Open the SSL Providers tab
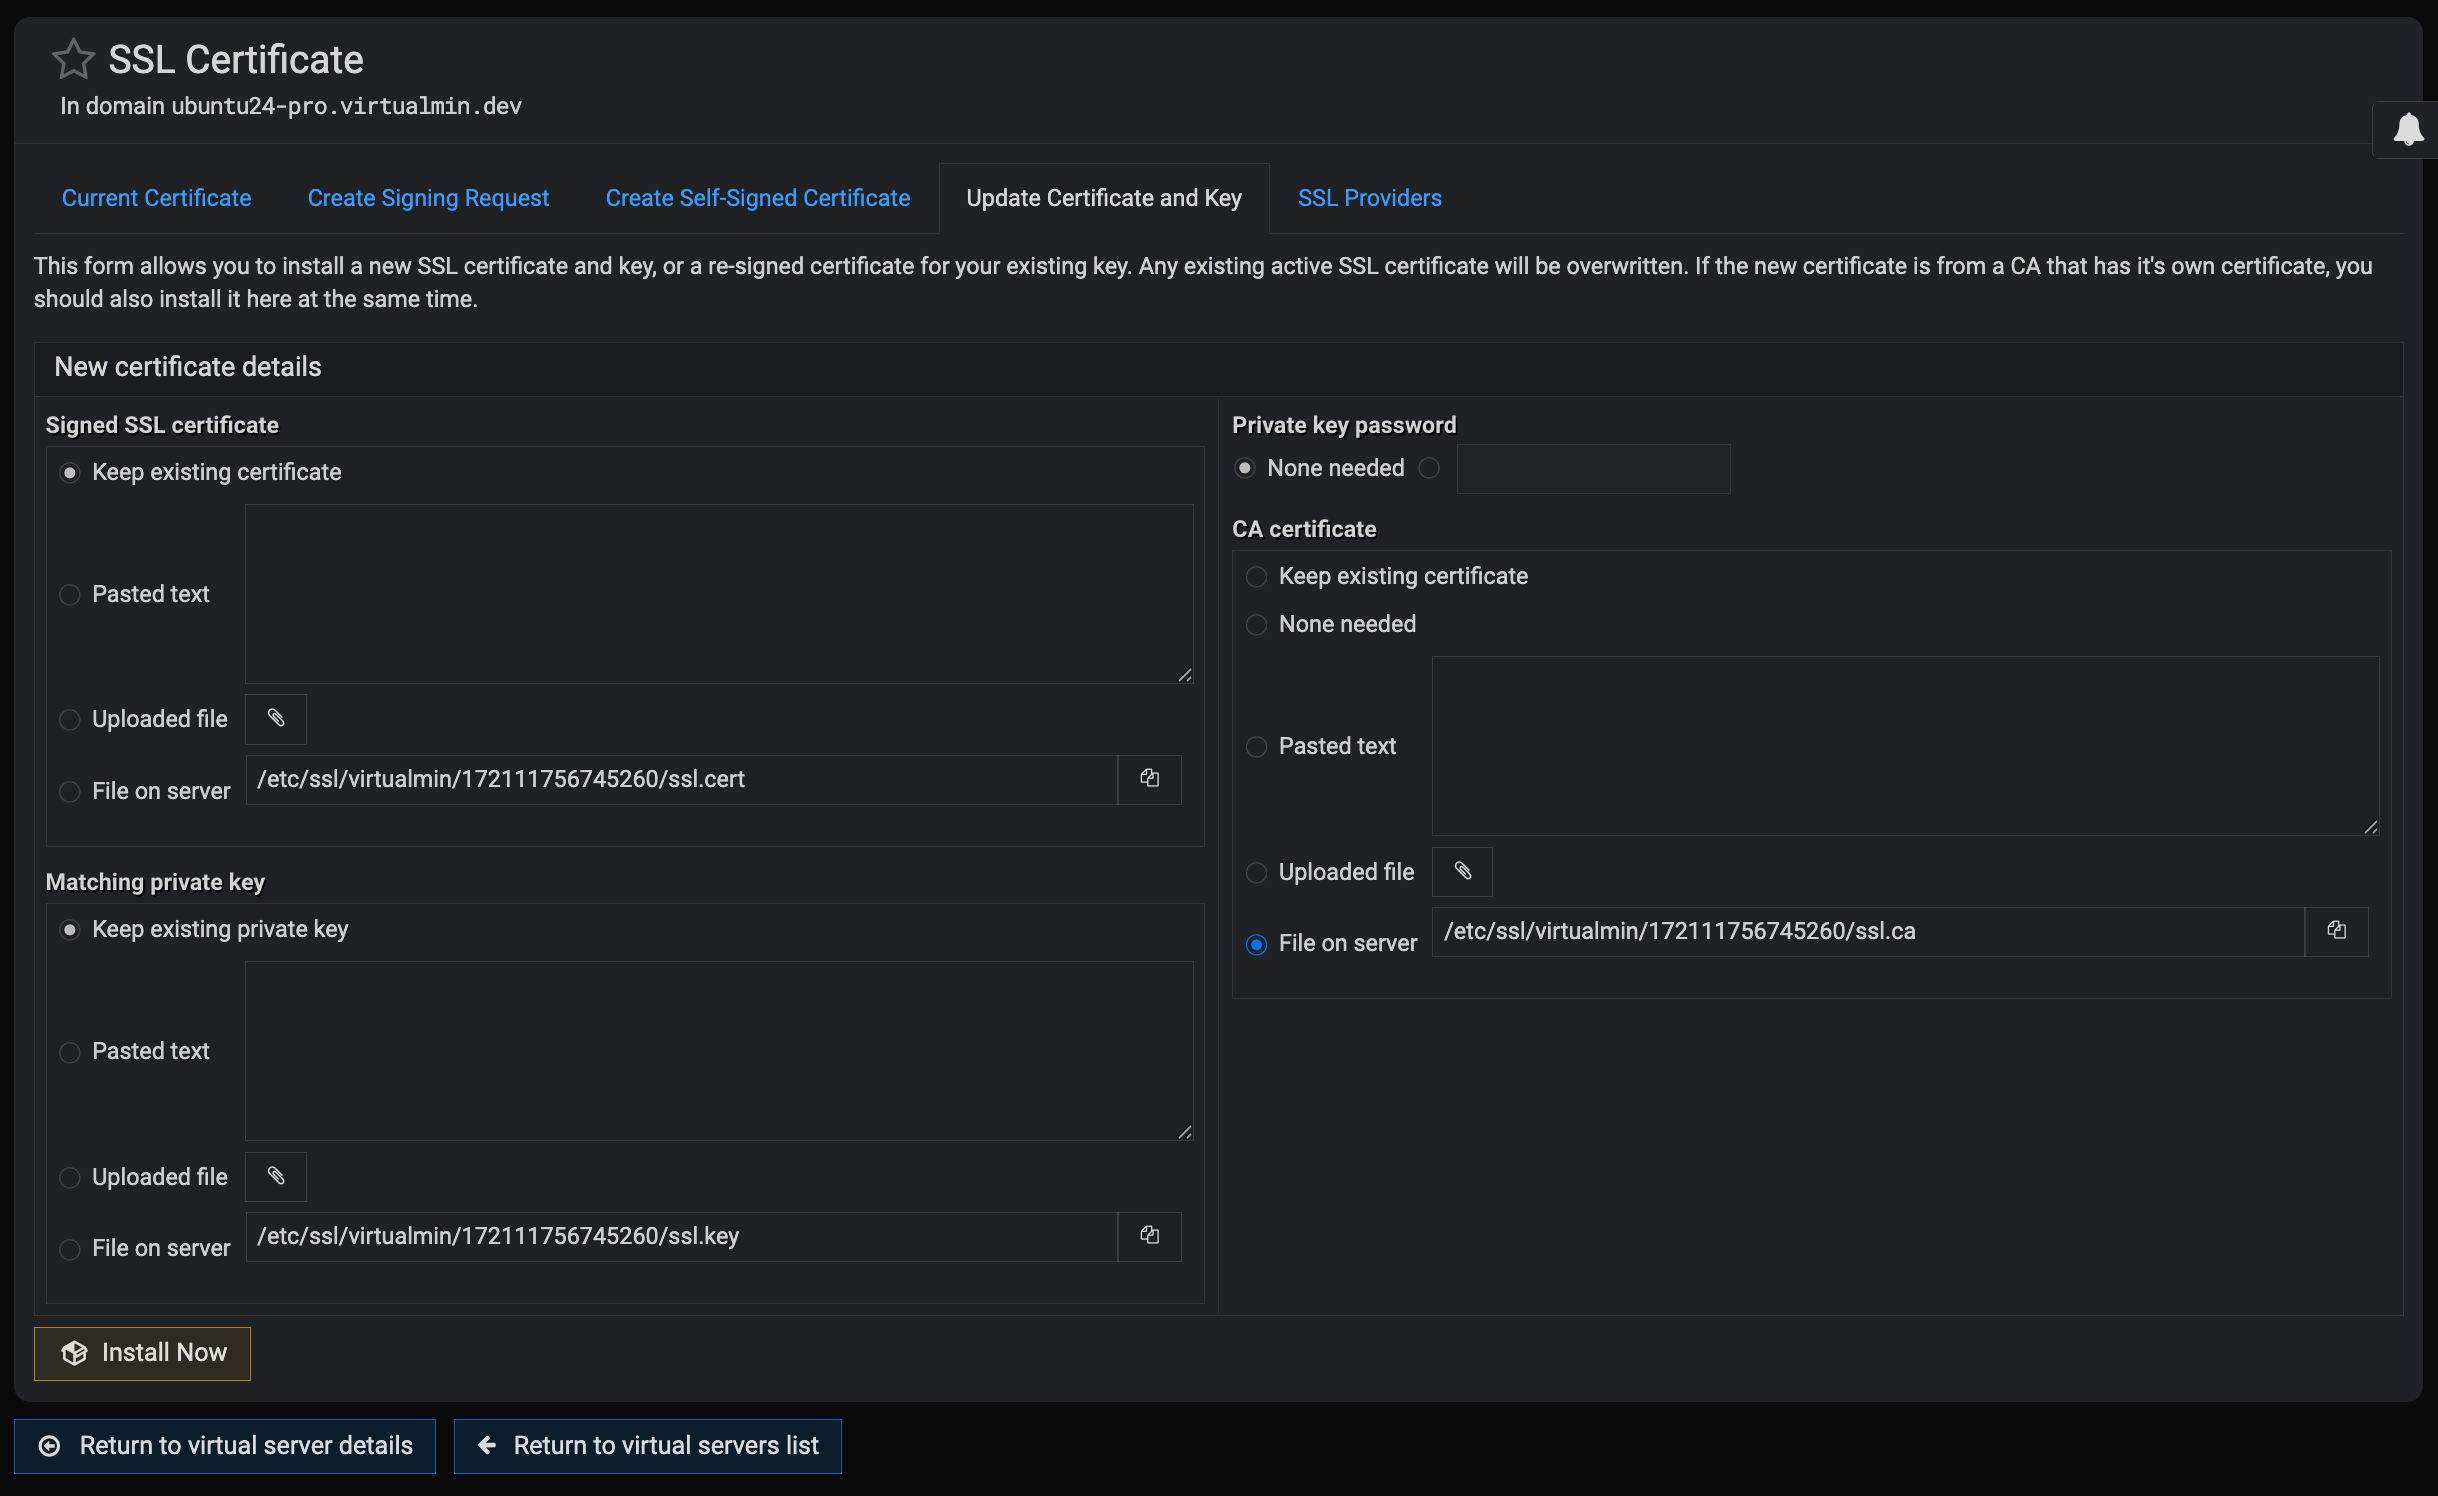The height and width of the screenshot is (1496, 2438). (1369, 198)
